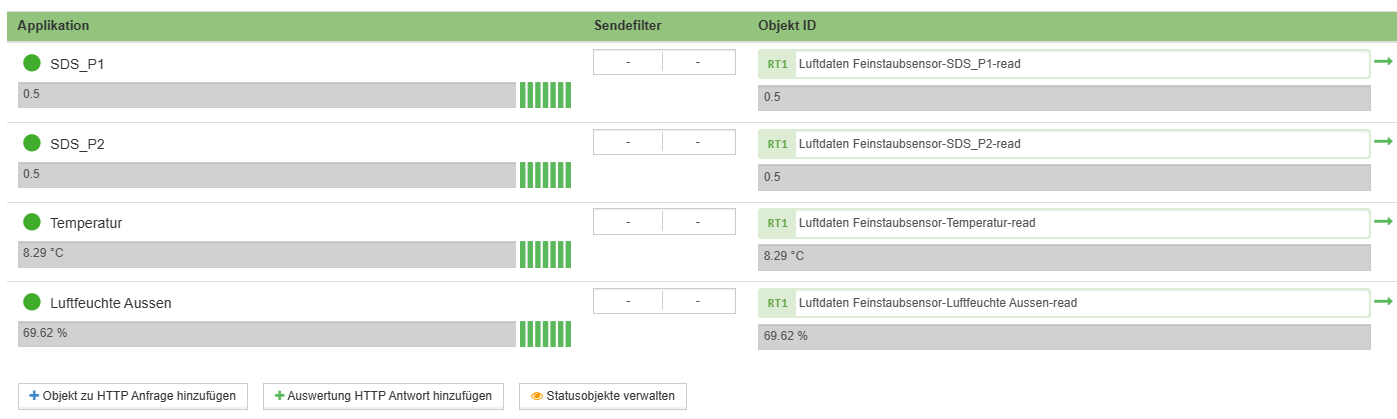Open the Sendefilter field for SDS_P1
Viewport: 1397px width, 419px height.
[x=664, y=62]
